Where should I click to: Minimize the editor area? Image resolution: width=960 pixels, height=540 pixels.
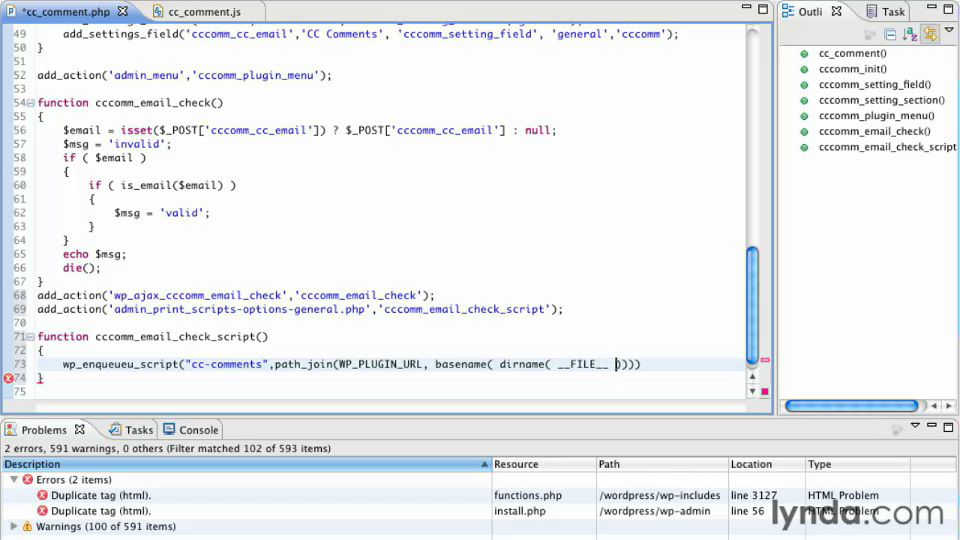(746, 7)
